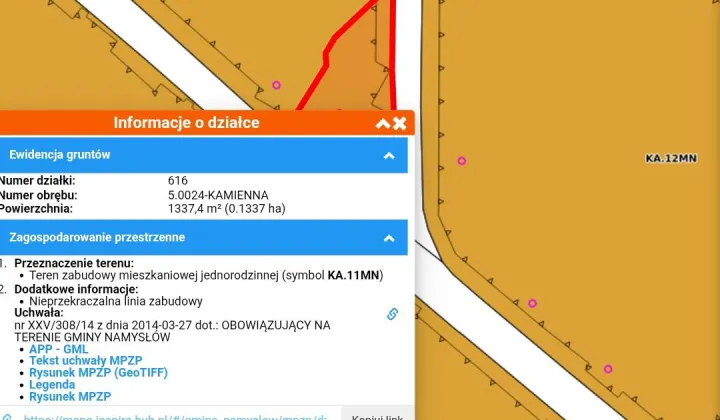Collapse the Ewidencja gruntów section

[389, 156]
